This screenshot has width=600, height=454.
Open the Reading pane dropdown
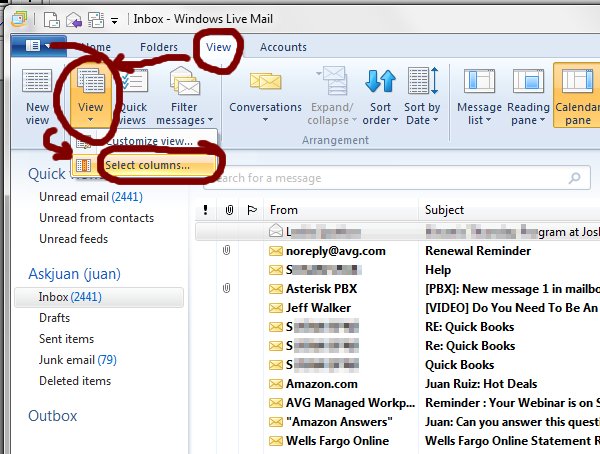[x=528, y=97]
